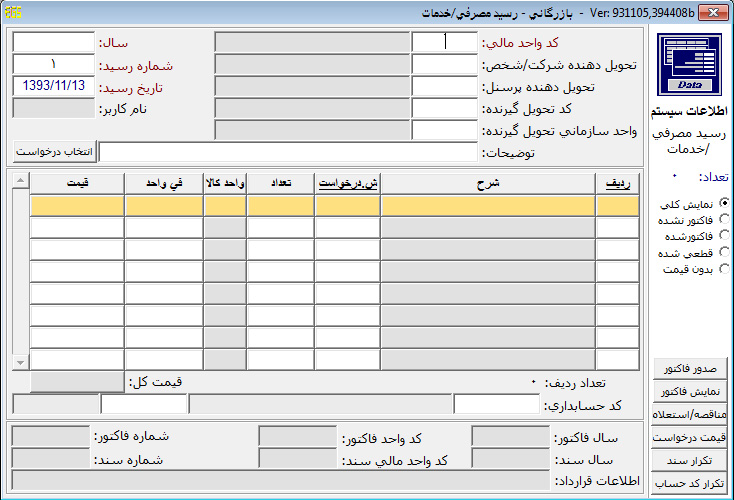Click the شماره رسيد field

53,64
